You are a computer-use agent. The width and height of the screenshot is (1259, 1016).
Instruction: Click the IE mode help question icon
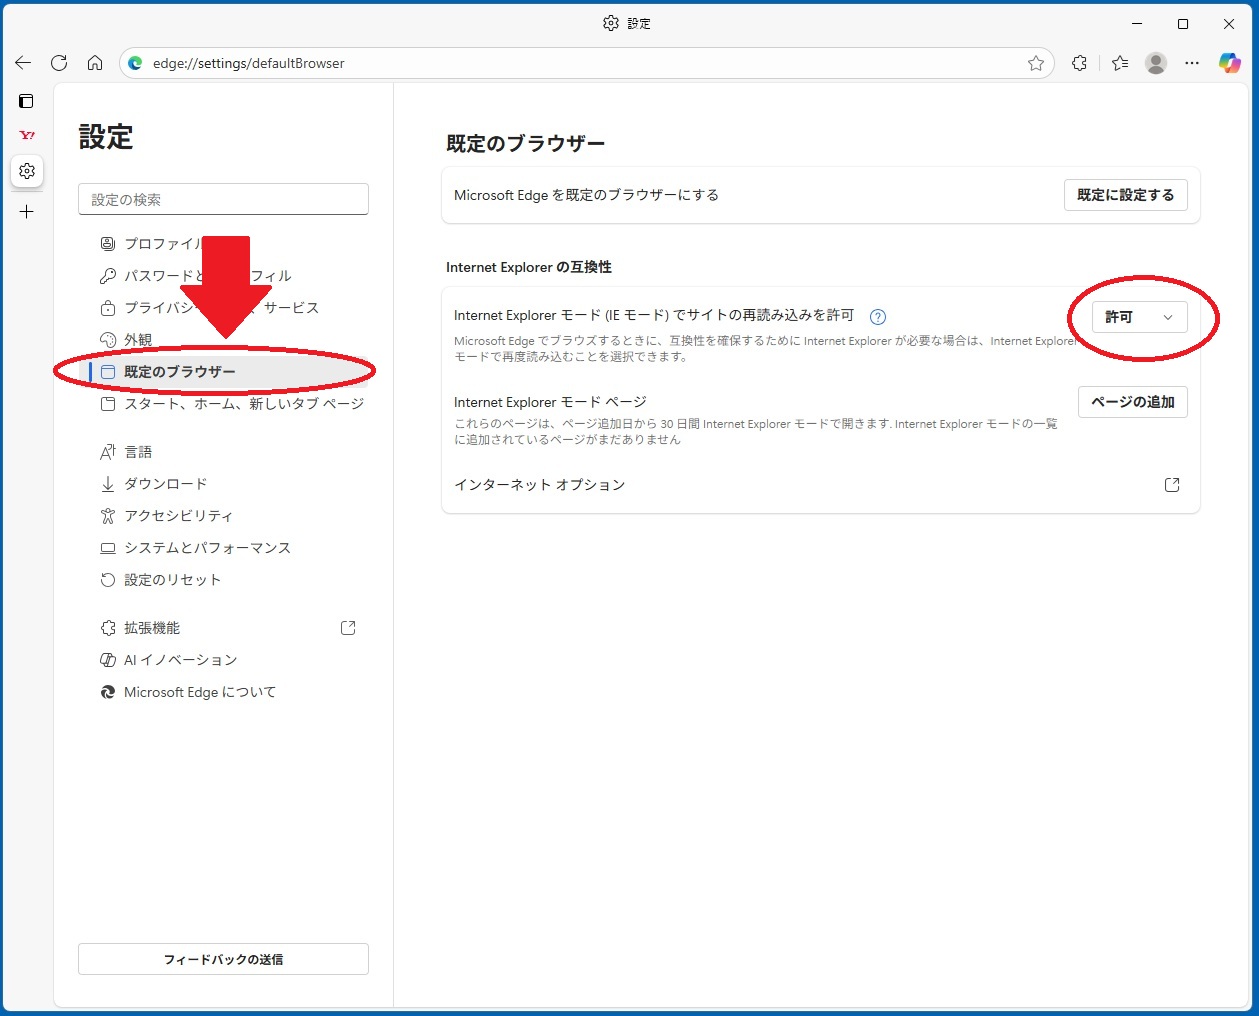tap(878, 317)
